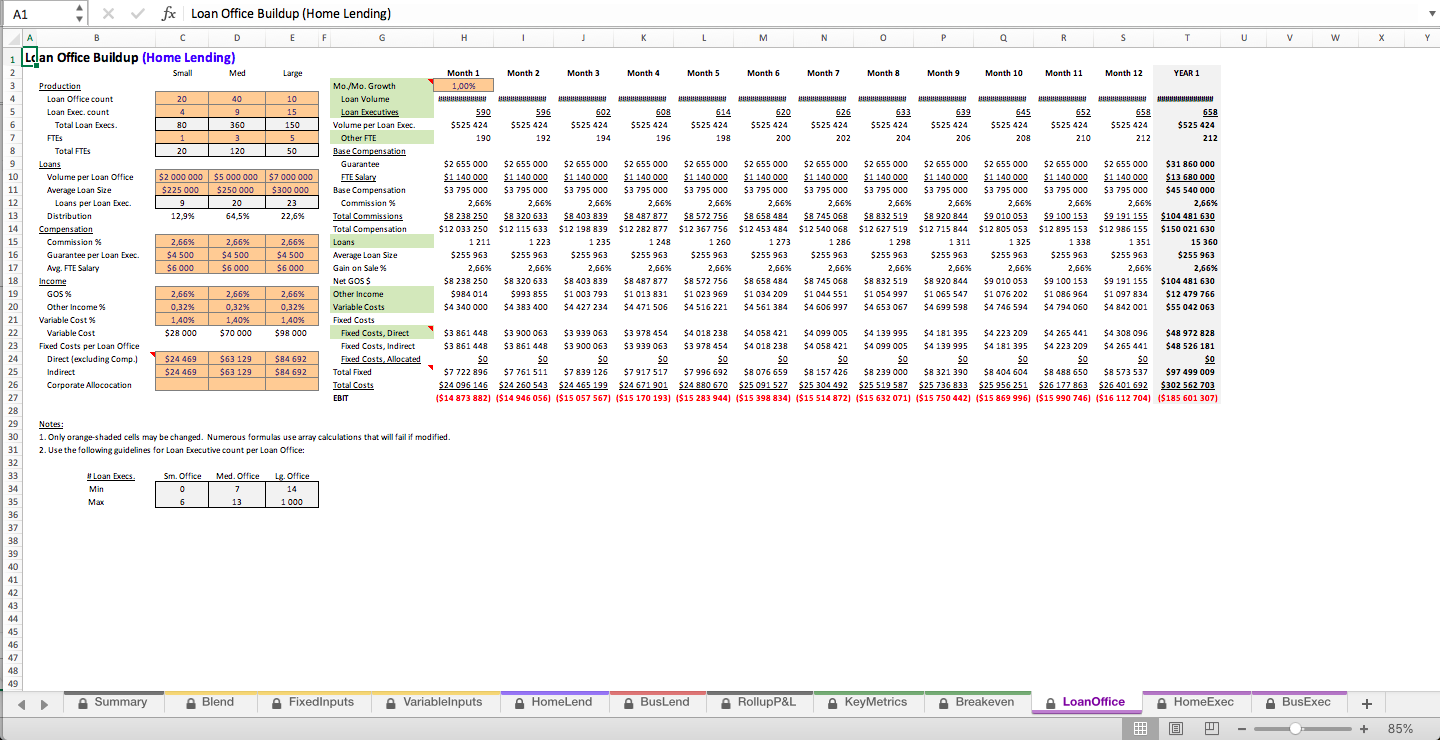Open the VariableInputs sheet tab
The image size is (1440, 740).
tap(434, 702)
